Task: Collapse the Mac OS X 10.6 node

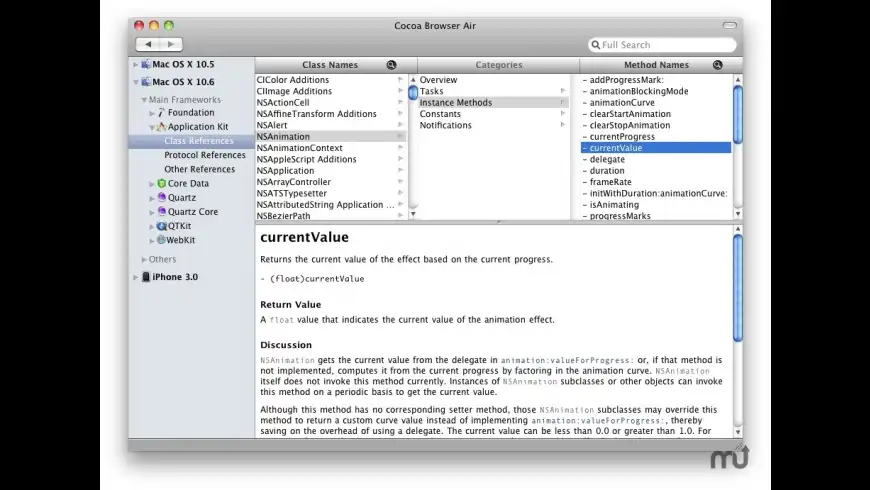Action: click(x=135, y=82)
